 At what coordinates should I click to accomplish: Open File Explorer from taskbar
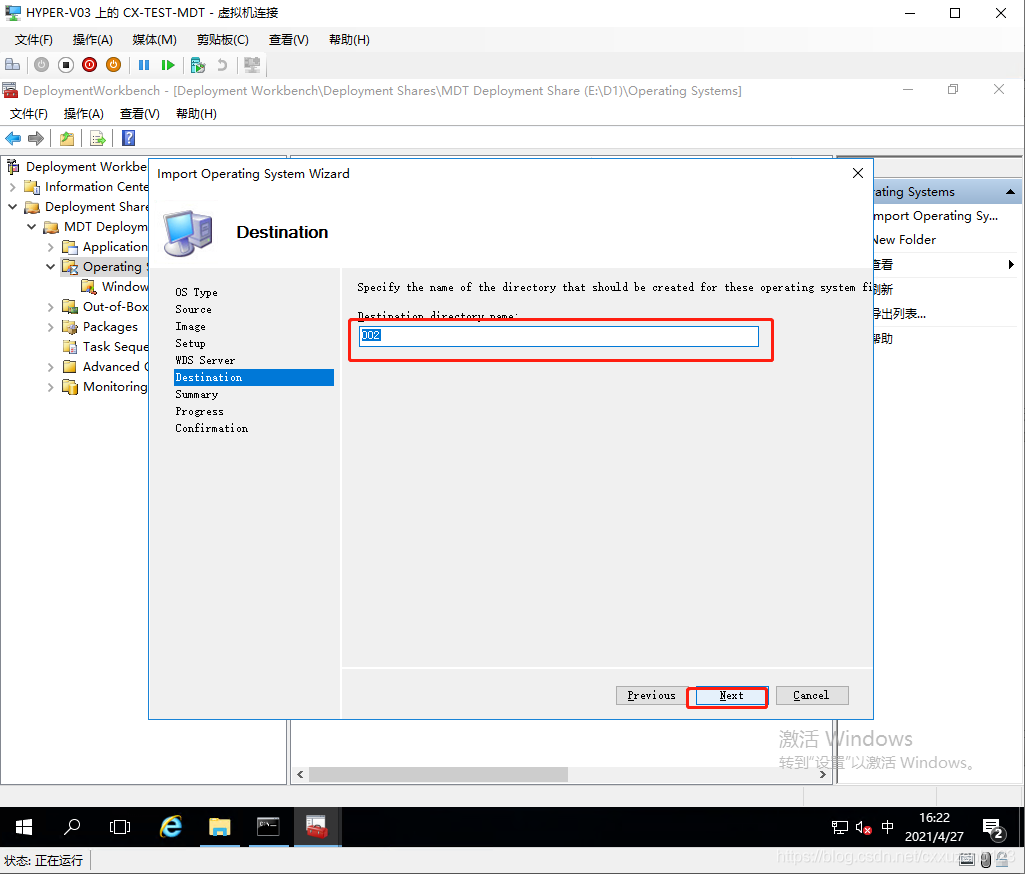point(220,827)
